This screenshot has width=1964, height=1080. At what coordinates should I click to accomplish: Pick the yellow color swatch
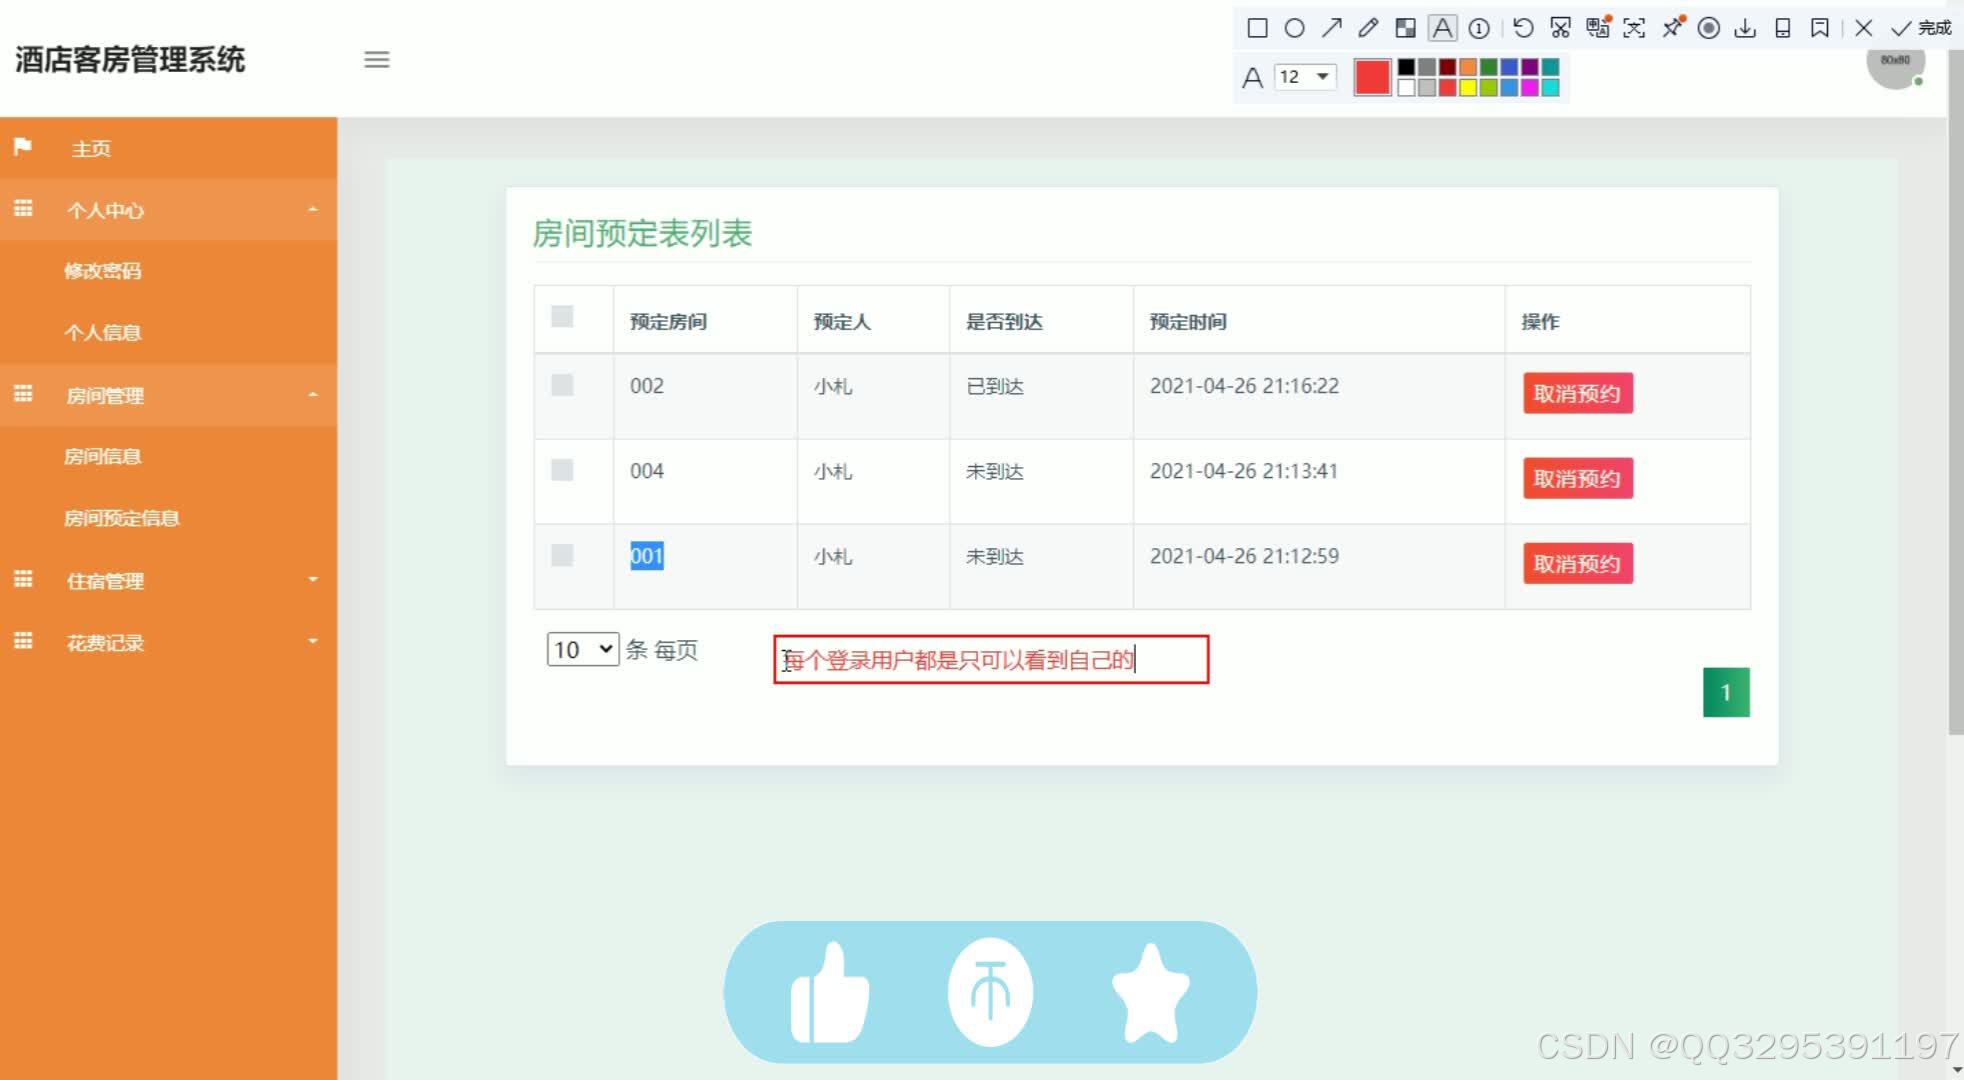pyautogui.click(x=1468, y=88)
